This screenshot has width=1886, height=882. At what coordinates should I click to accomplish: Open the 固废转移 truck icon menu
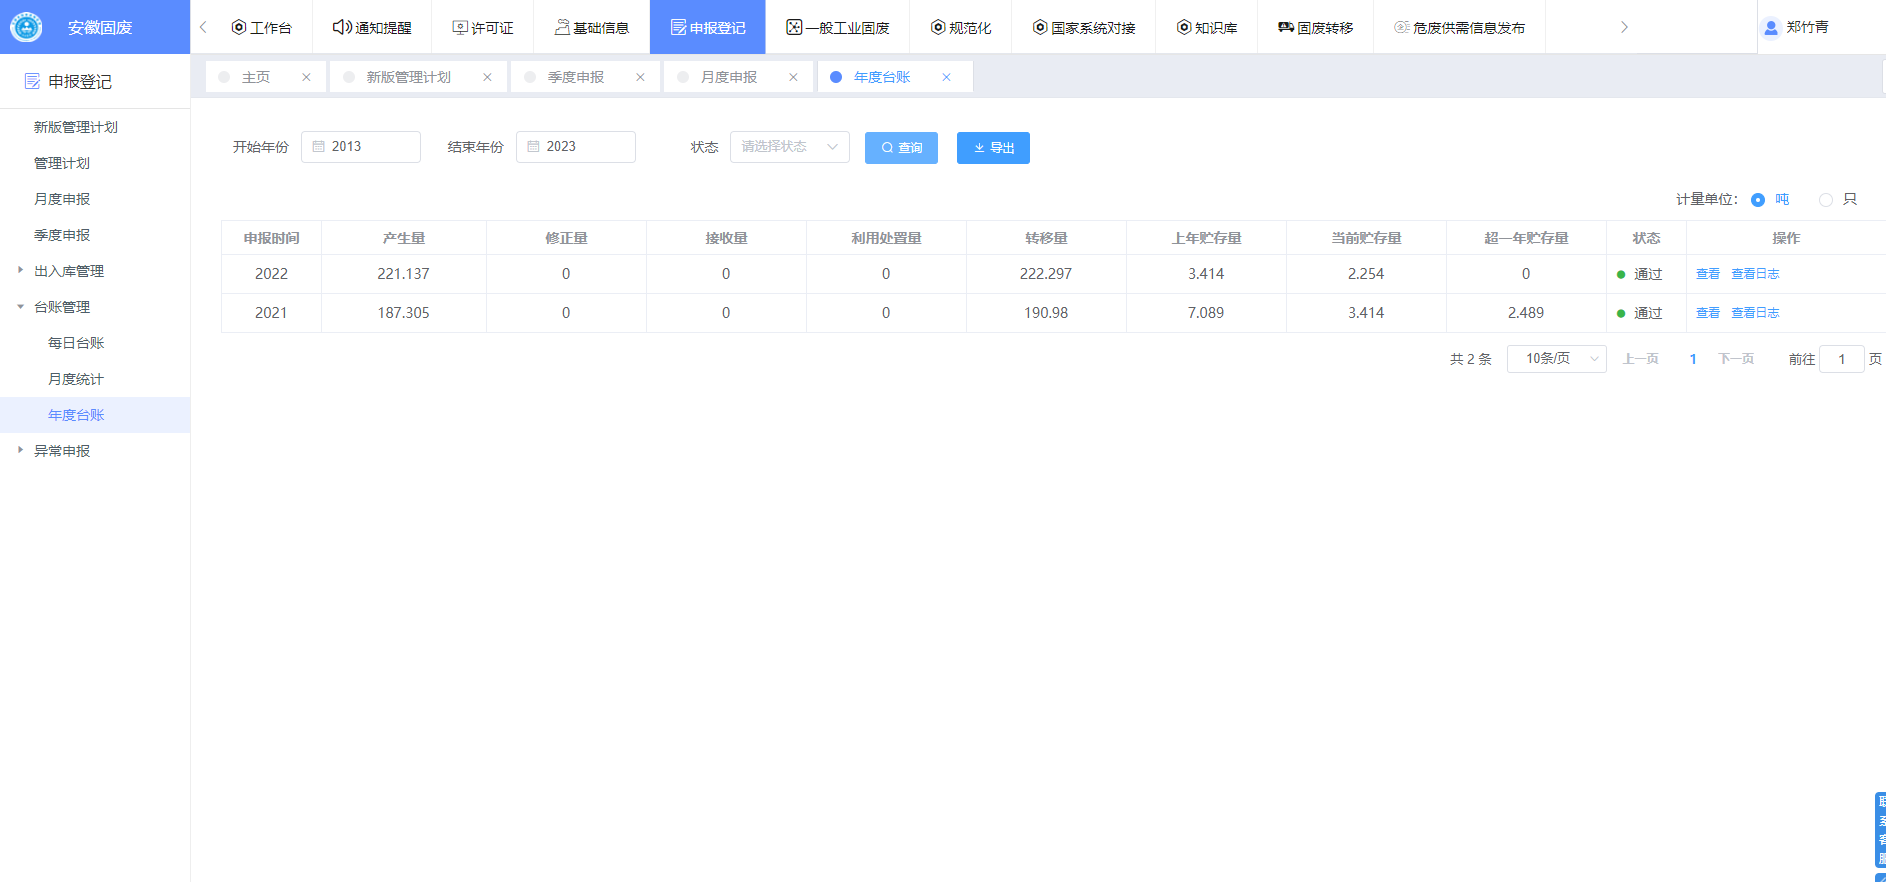coord(1286,27)
